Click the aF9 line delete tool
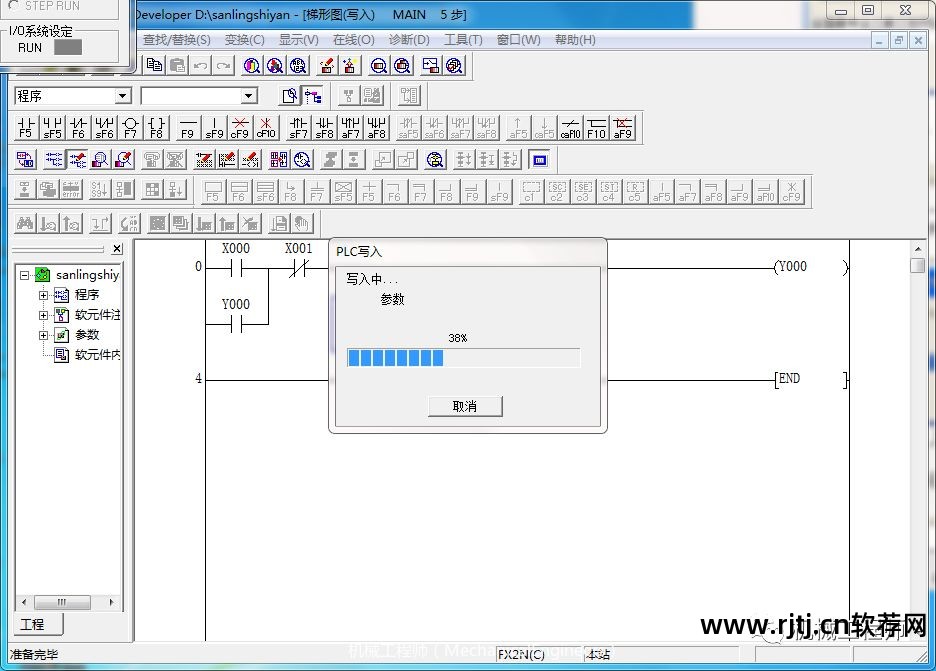The width and height of the screenshot is (936, 671). [x=623, y=128]
